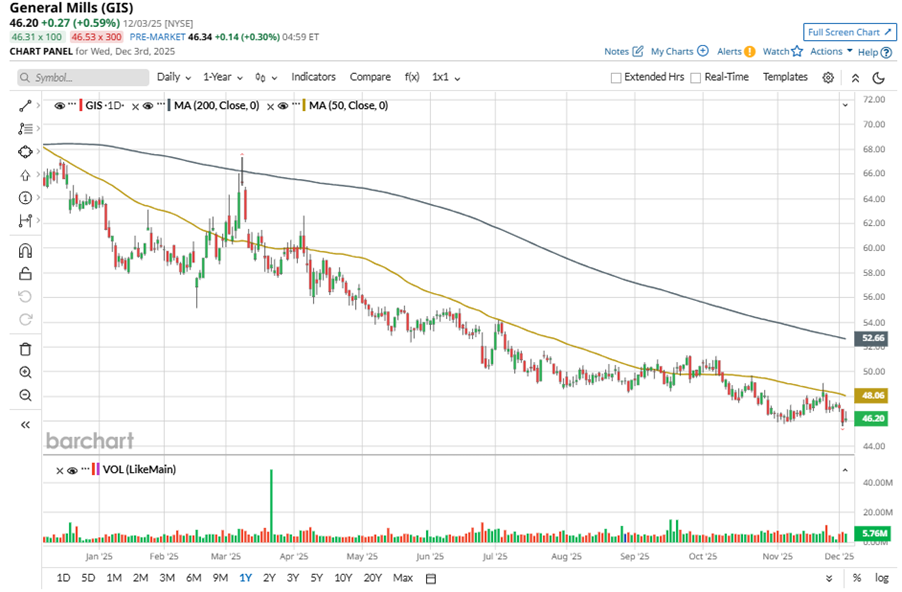Screen dimensions: 902x592
Task: Open the Fibonacci tools group
Action: [25, 129]
